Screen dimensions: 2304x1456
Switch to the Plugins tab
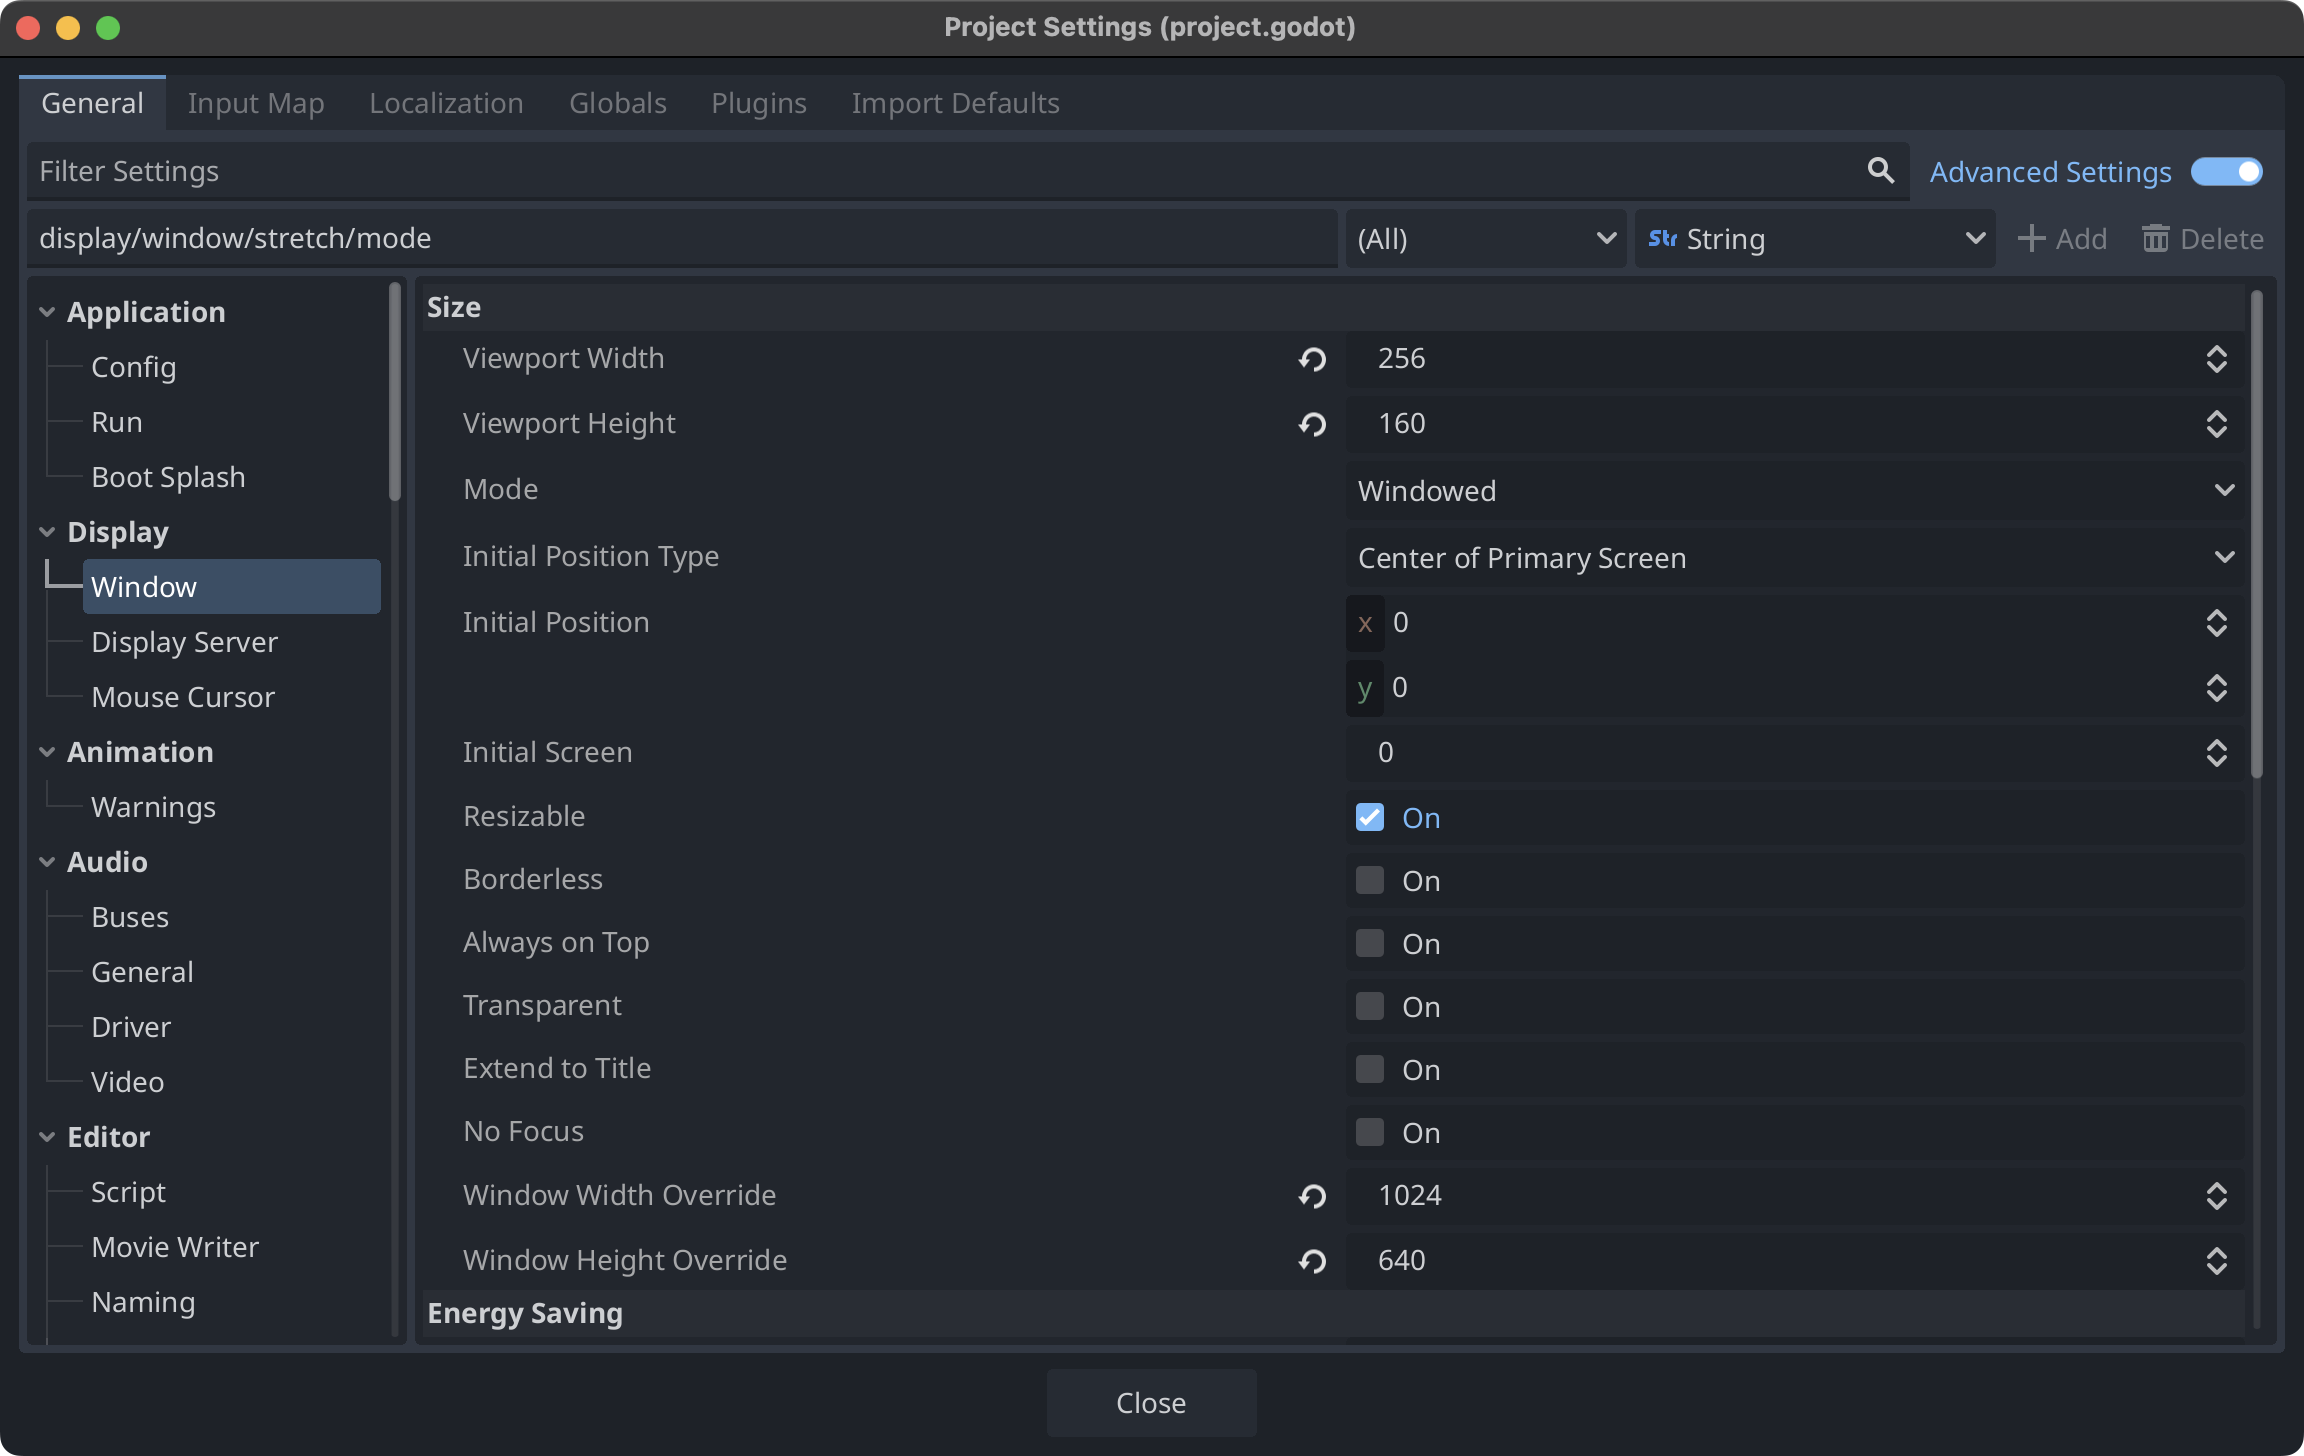point(758,101)
